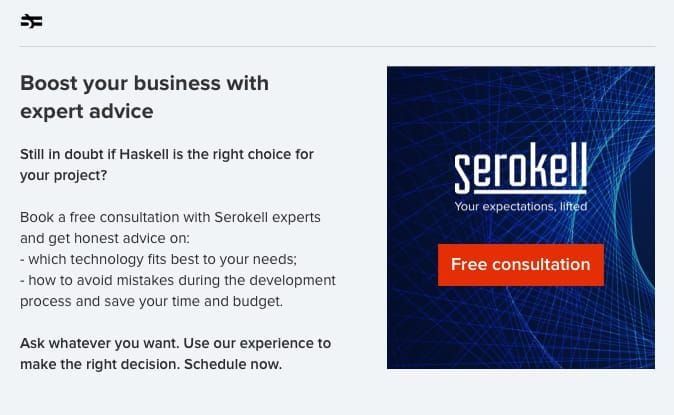Click 'make the right decision' text

[x=100, y=364]
